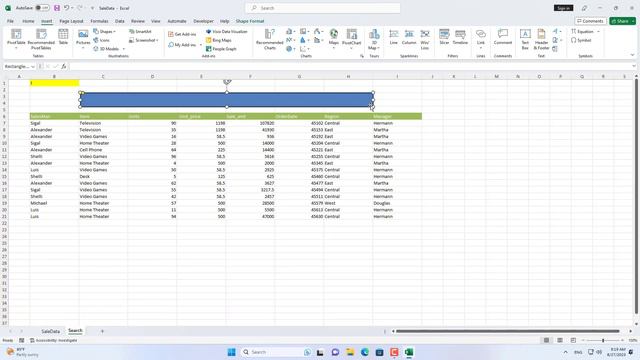Open the 3D Map tool
This screenshot has width=640, height=360.
[374, 39]
